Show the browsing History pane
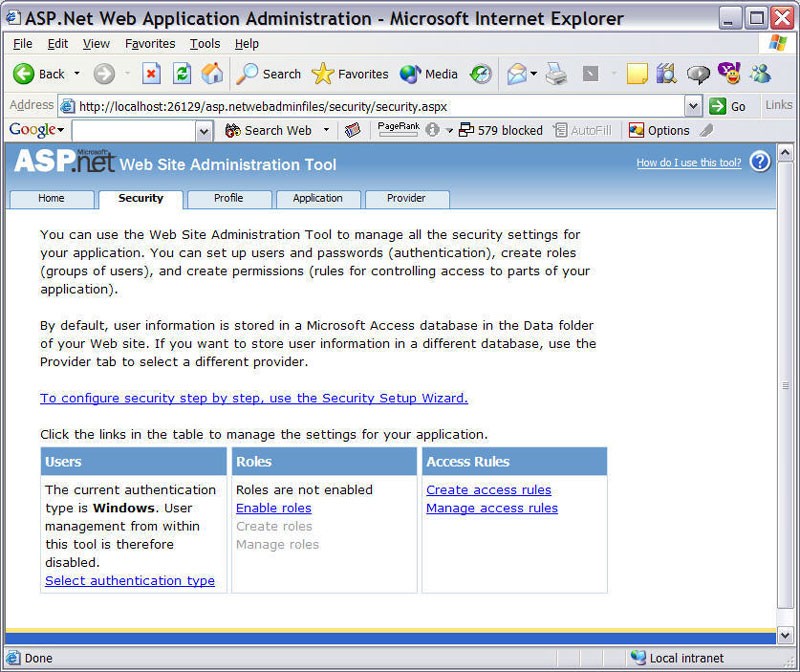The image size is (800, 672). [x=481, y=74]
